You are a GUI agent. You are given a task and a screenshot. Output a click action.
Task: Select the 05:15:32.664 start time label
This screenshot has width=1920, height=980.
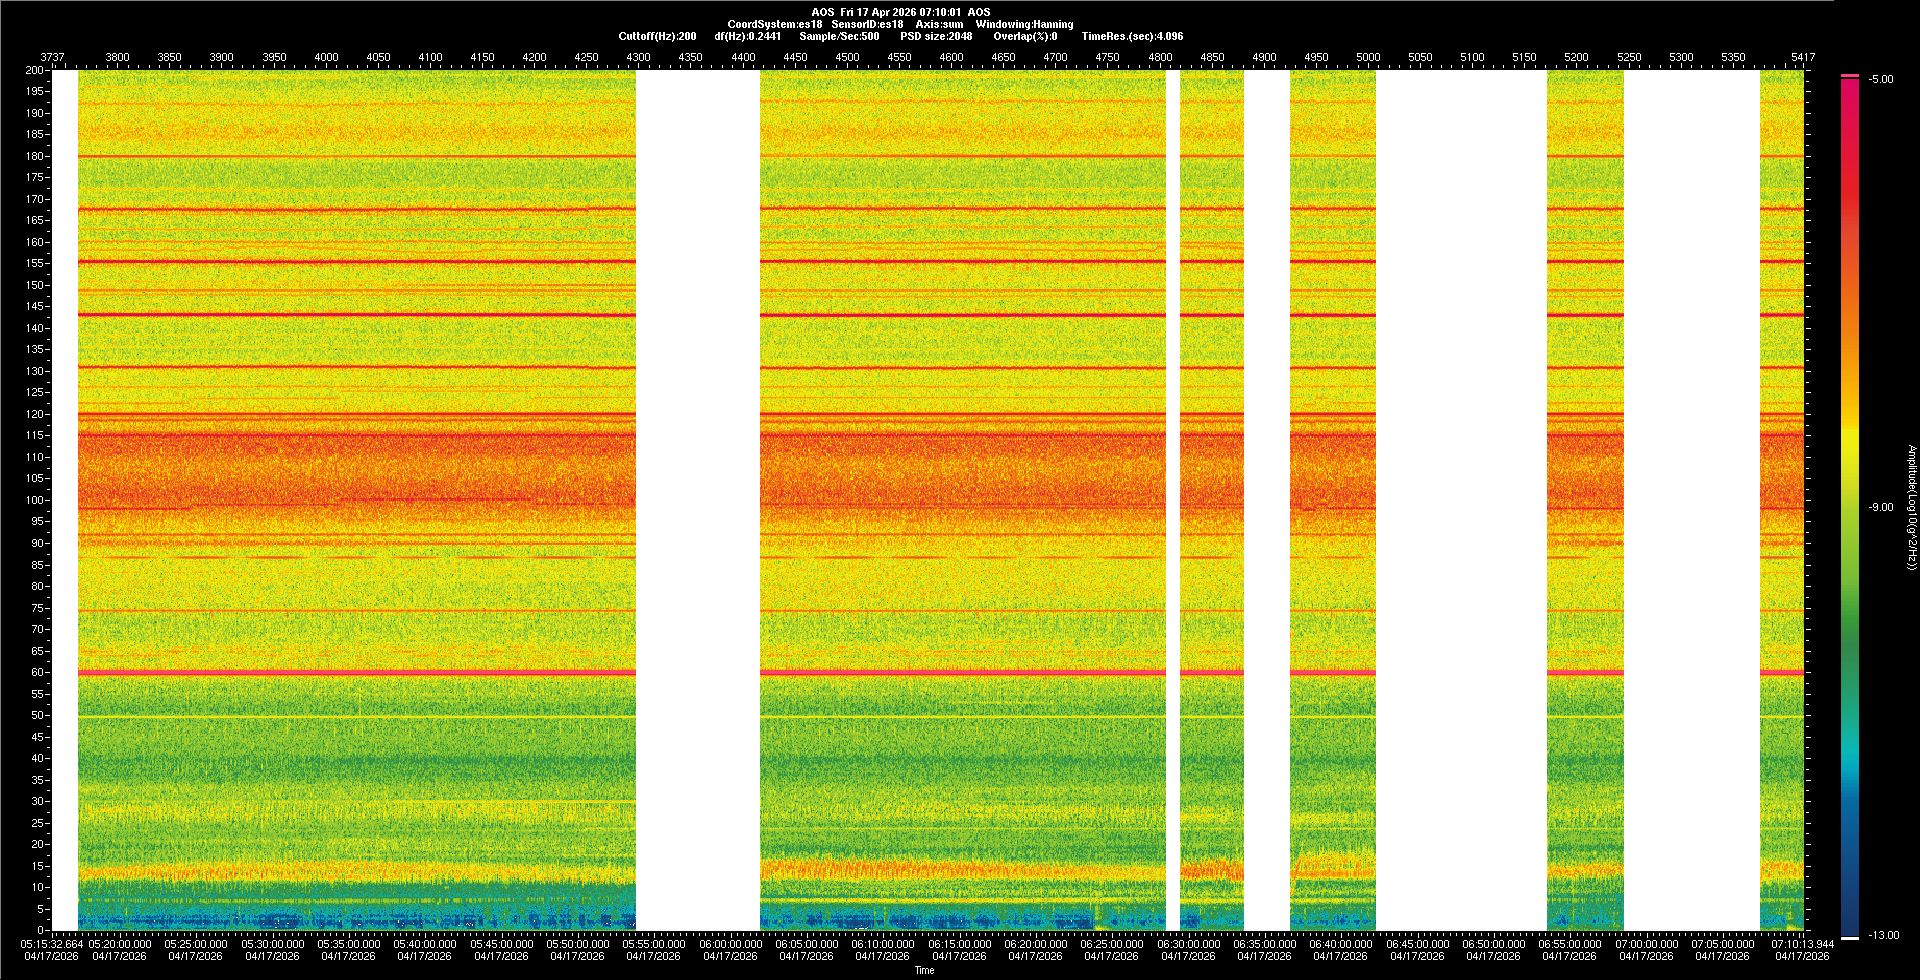click(x=51, y=944)
